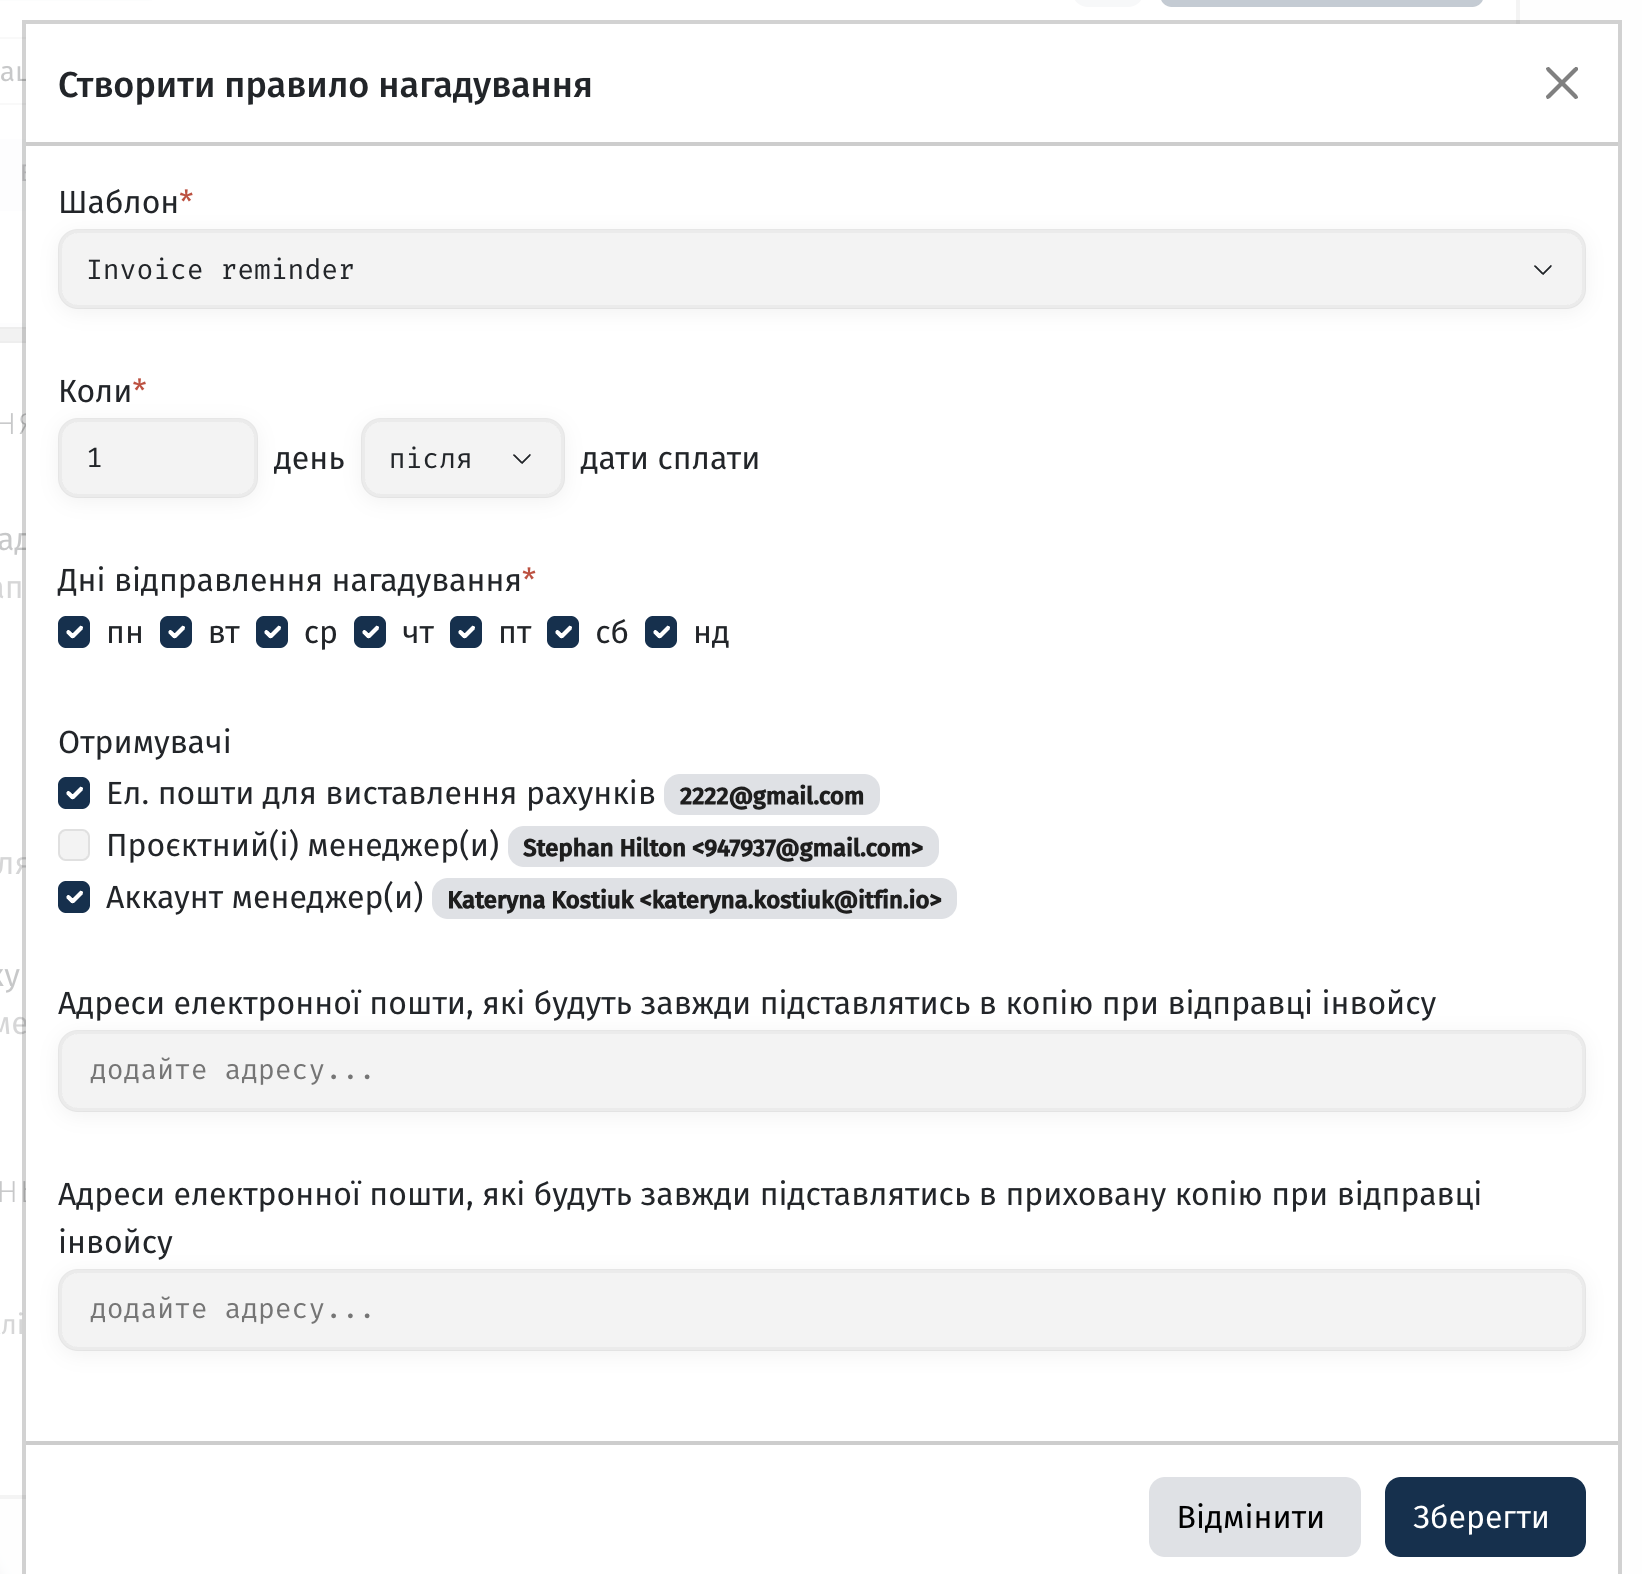Uncheck billing email recipients checkbox

(x=74, y=793)
